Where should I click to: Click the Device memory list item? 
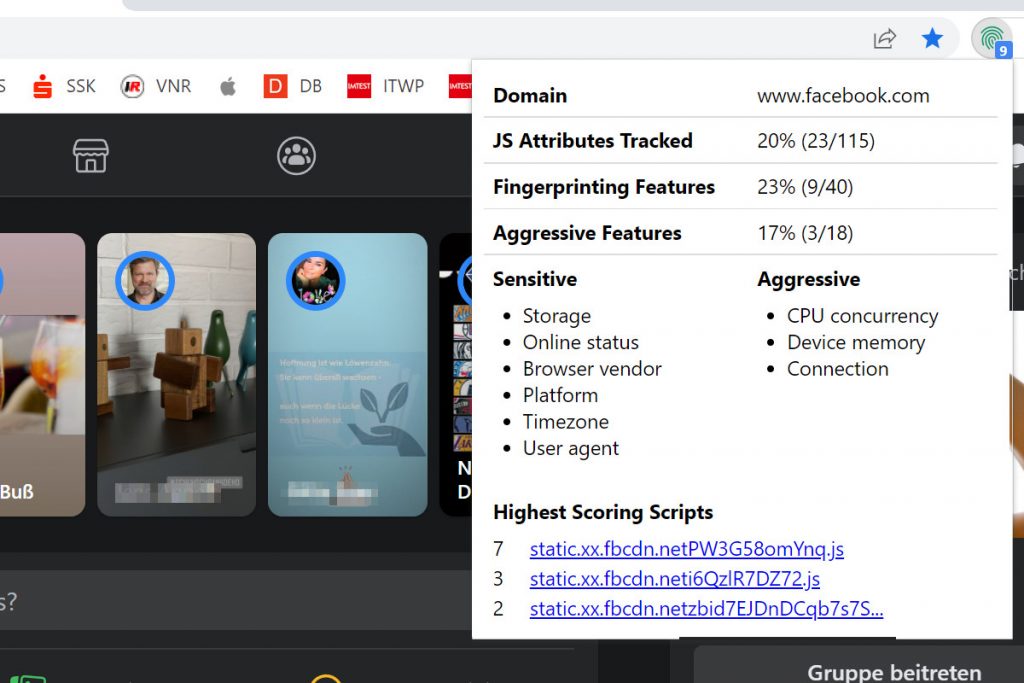(856, 342)
